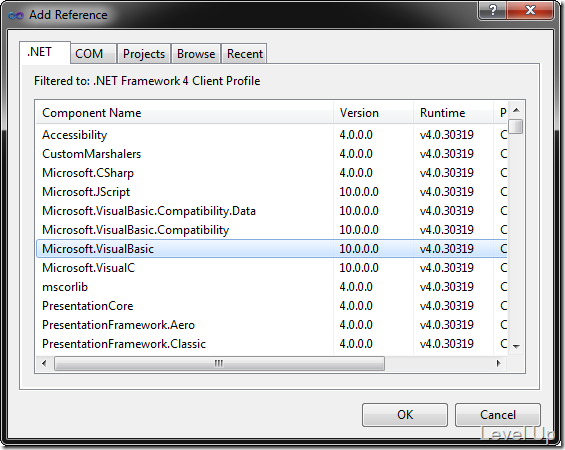
Task: Select the Accessibility component
Action: coord(271,135)
